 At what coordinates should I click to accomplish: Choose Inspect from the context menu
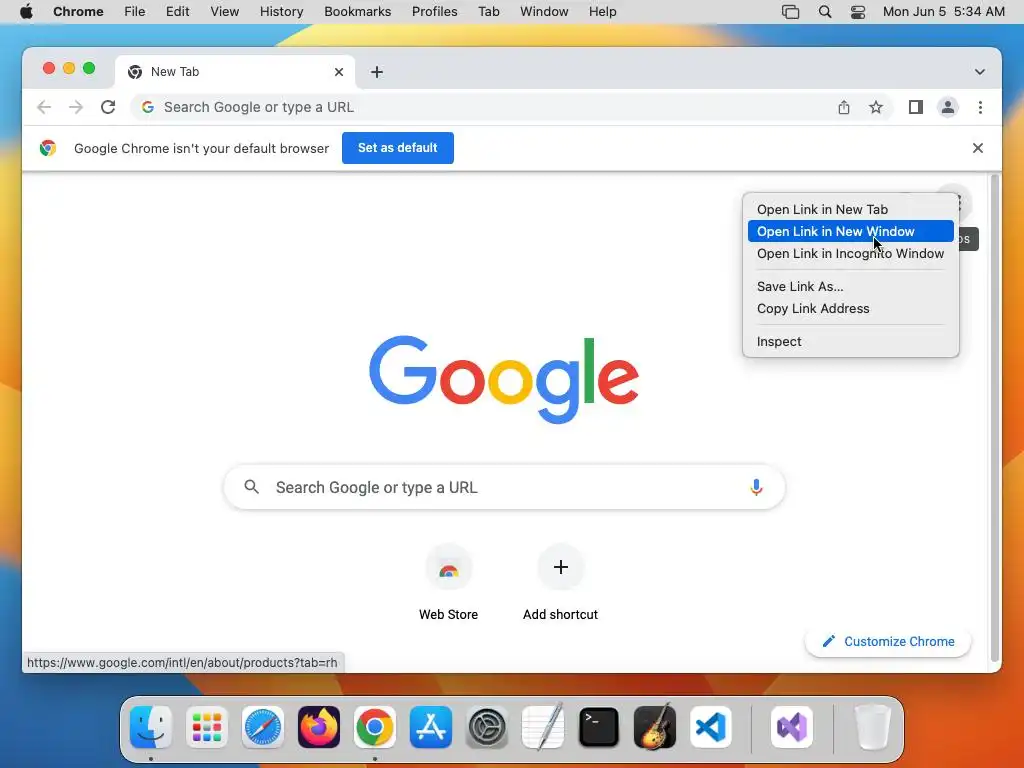[x=850, y=342]
